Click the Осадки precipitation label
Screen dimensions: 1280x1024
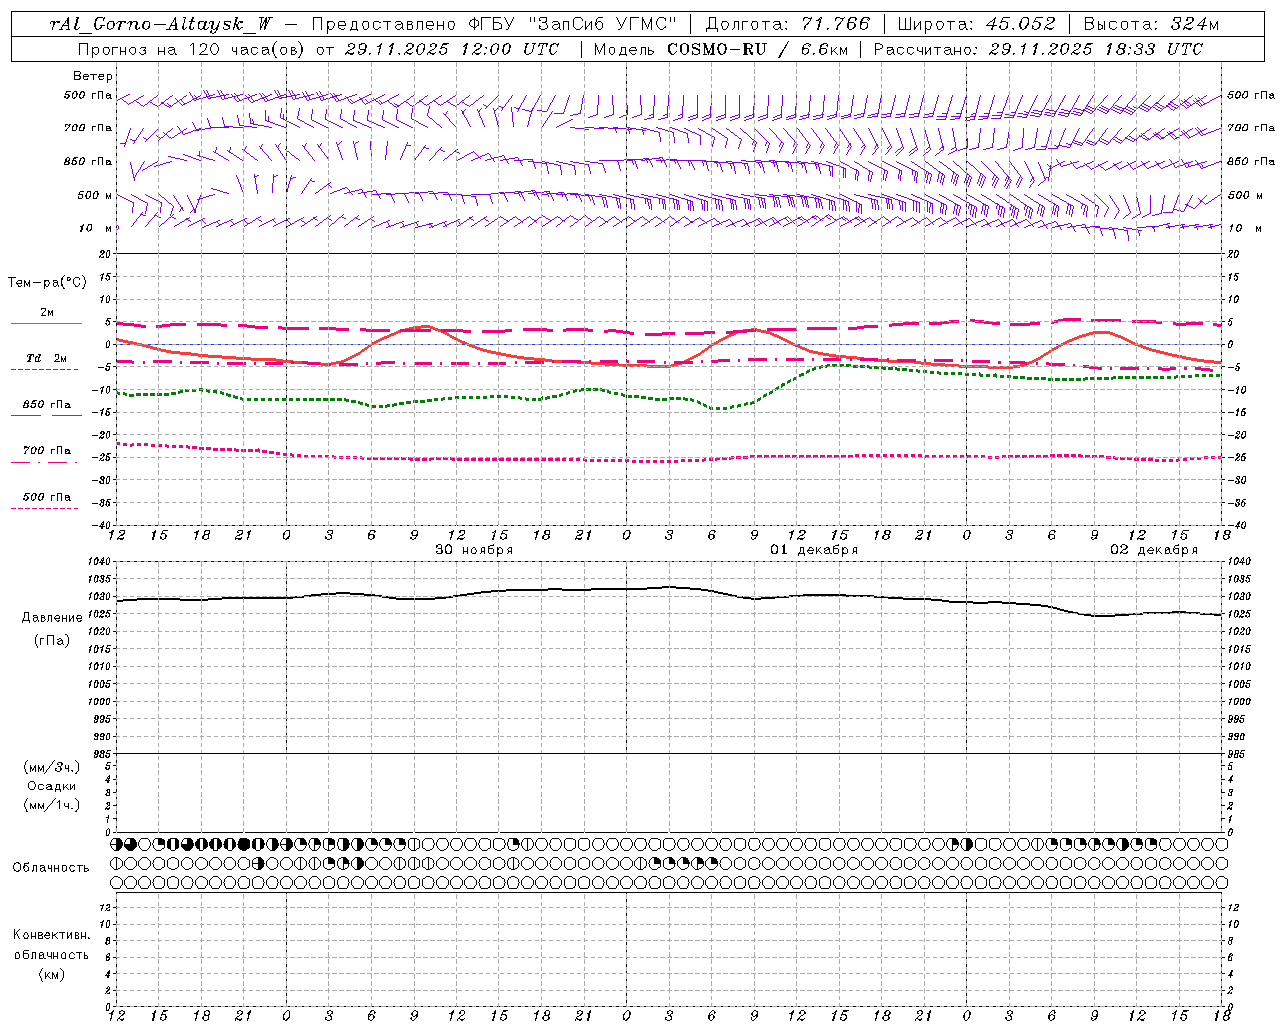point(52,786)
